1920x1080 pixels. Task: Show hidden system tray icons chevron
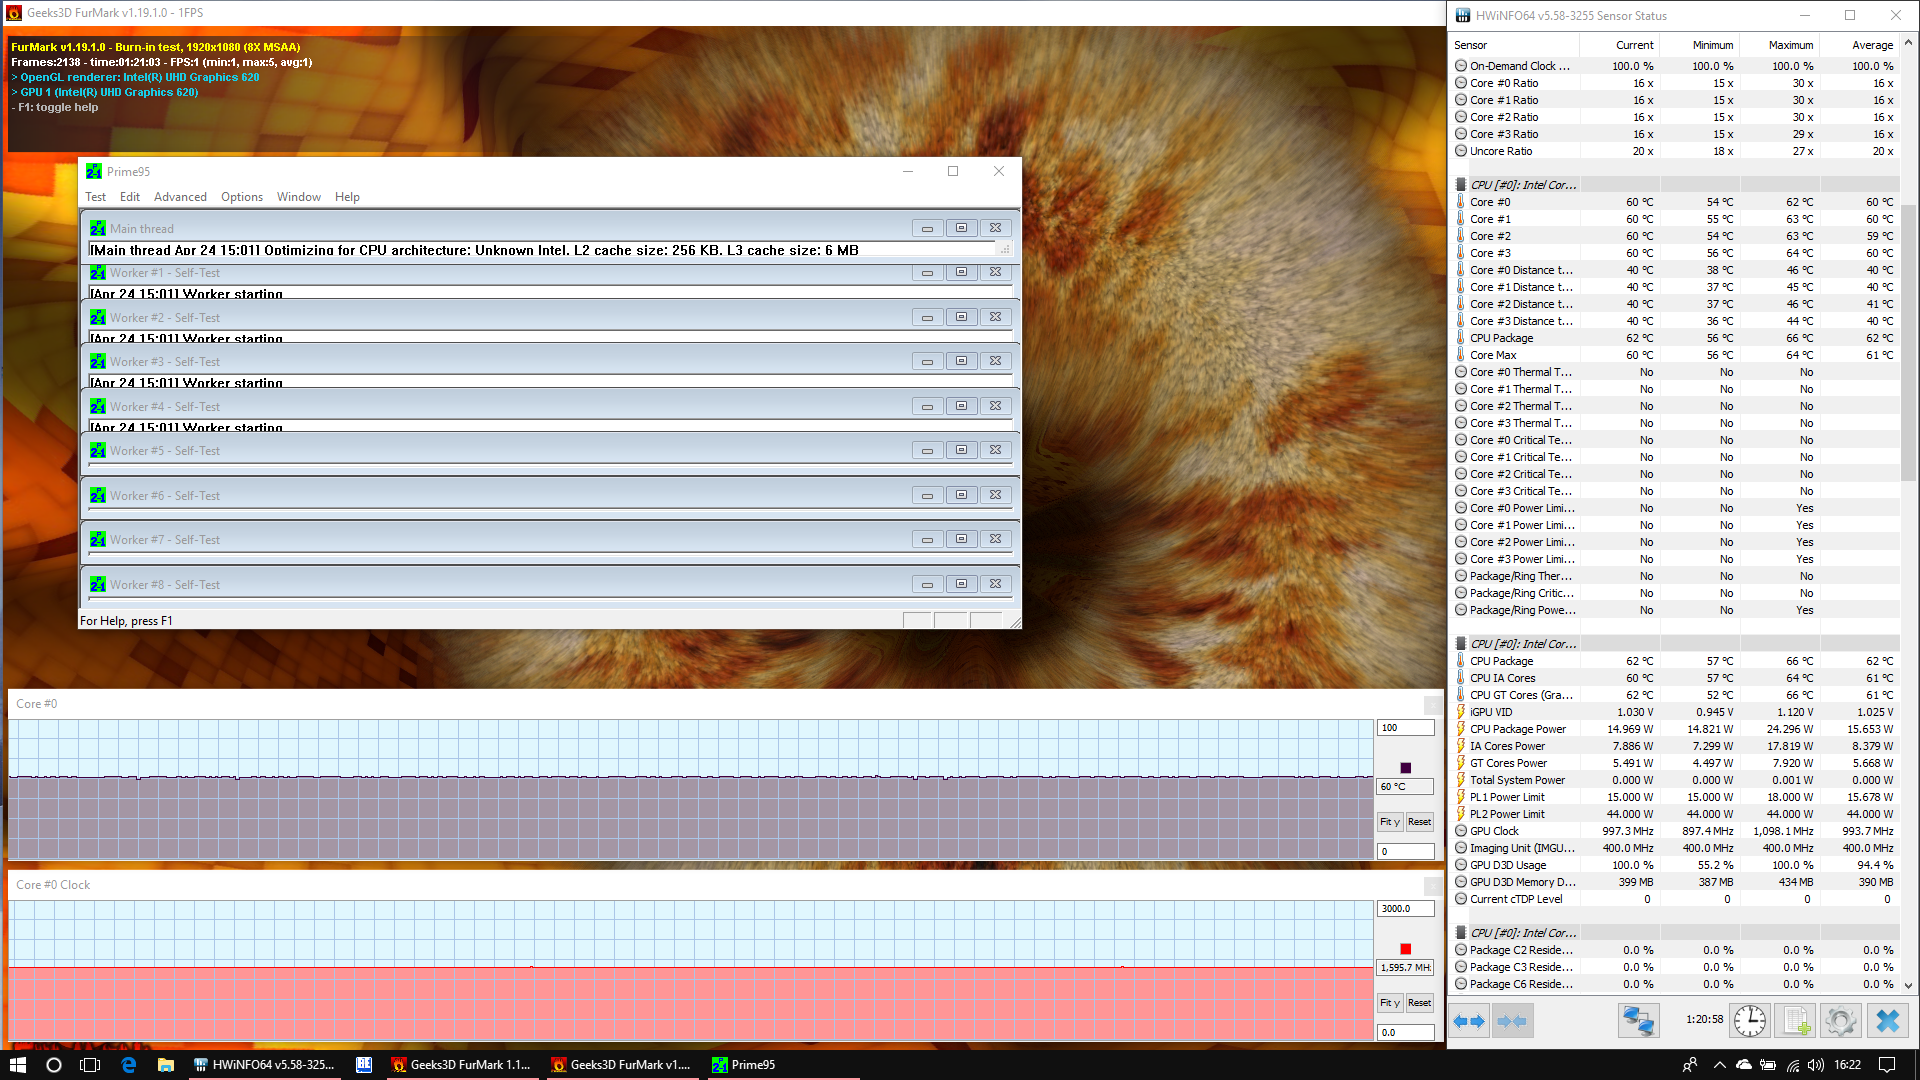tap(1720, 1065)
